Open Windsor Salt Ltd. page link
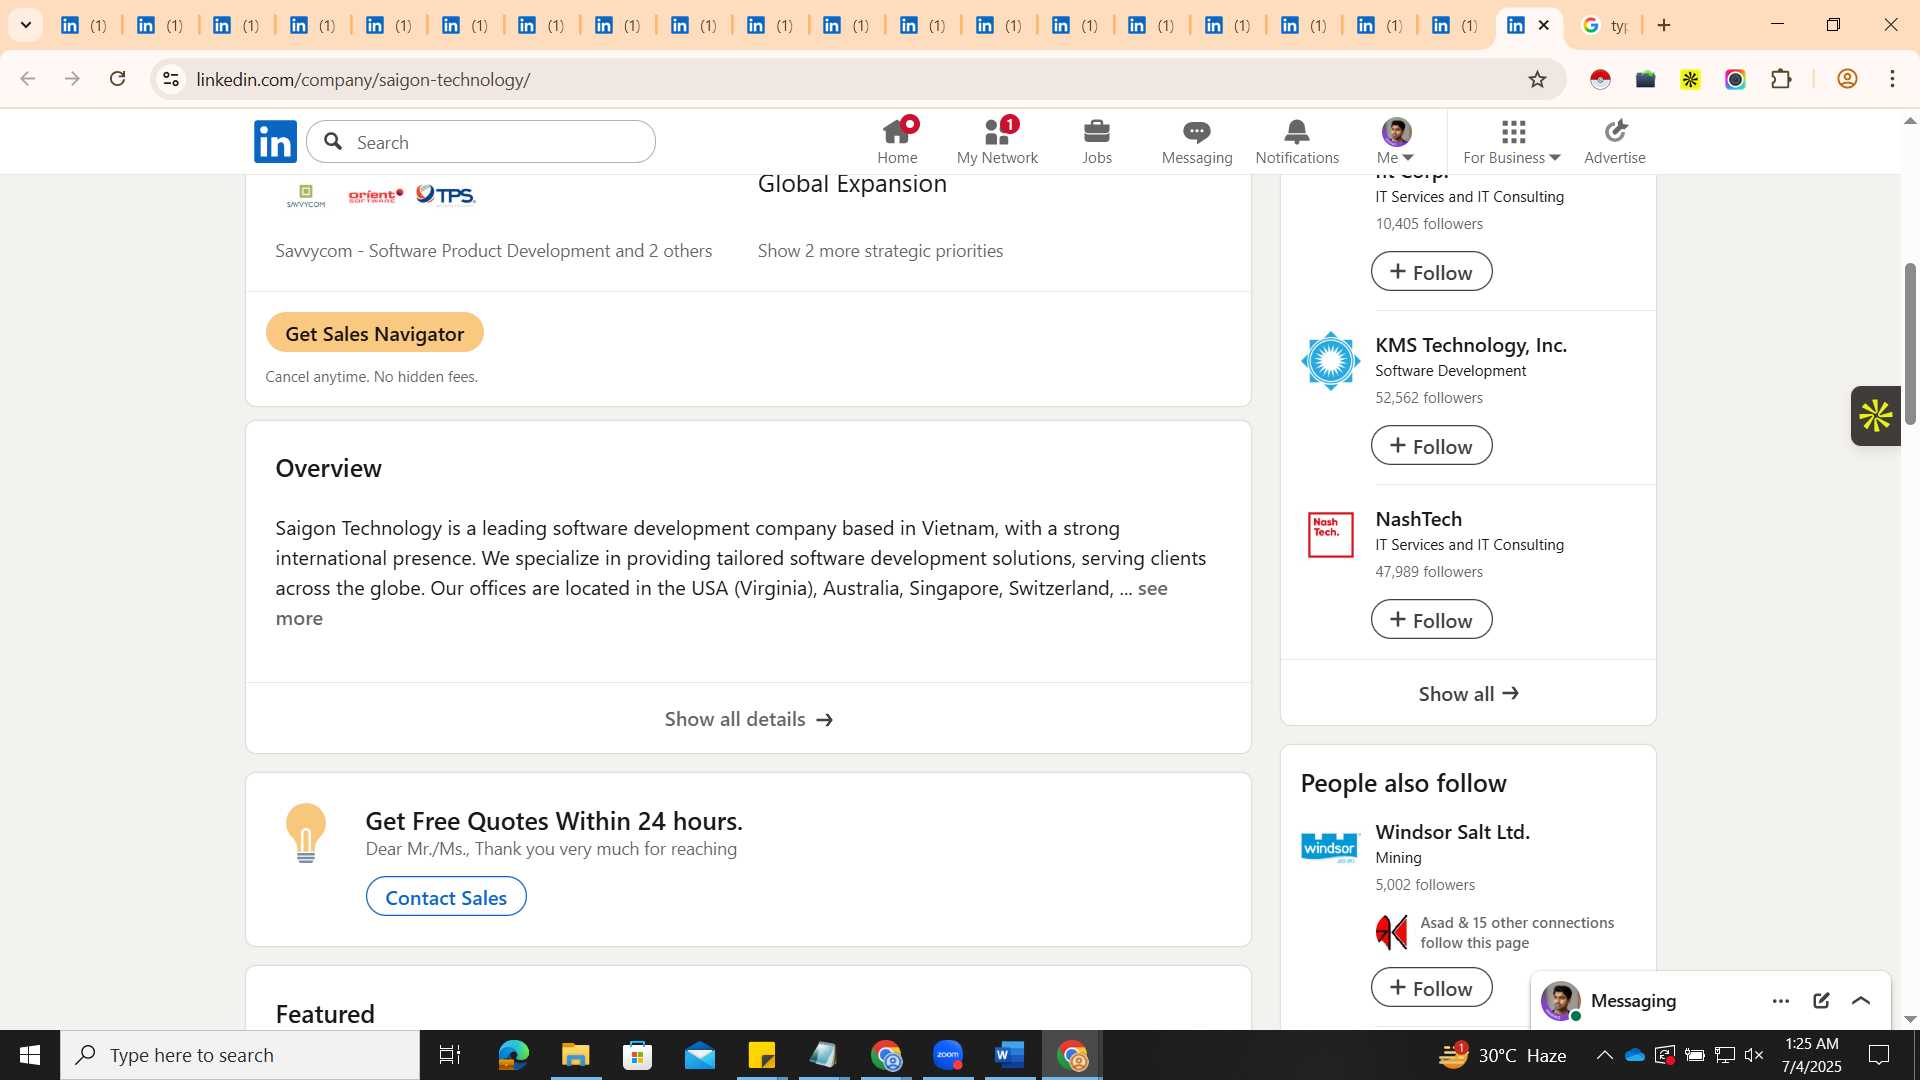Image resolution: width=1920 pixels, height=1080 pixels. click(x=1452, y=832)
